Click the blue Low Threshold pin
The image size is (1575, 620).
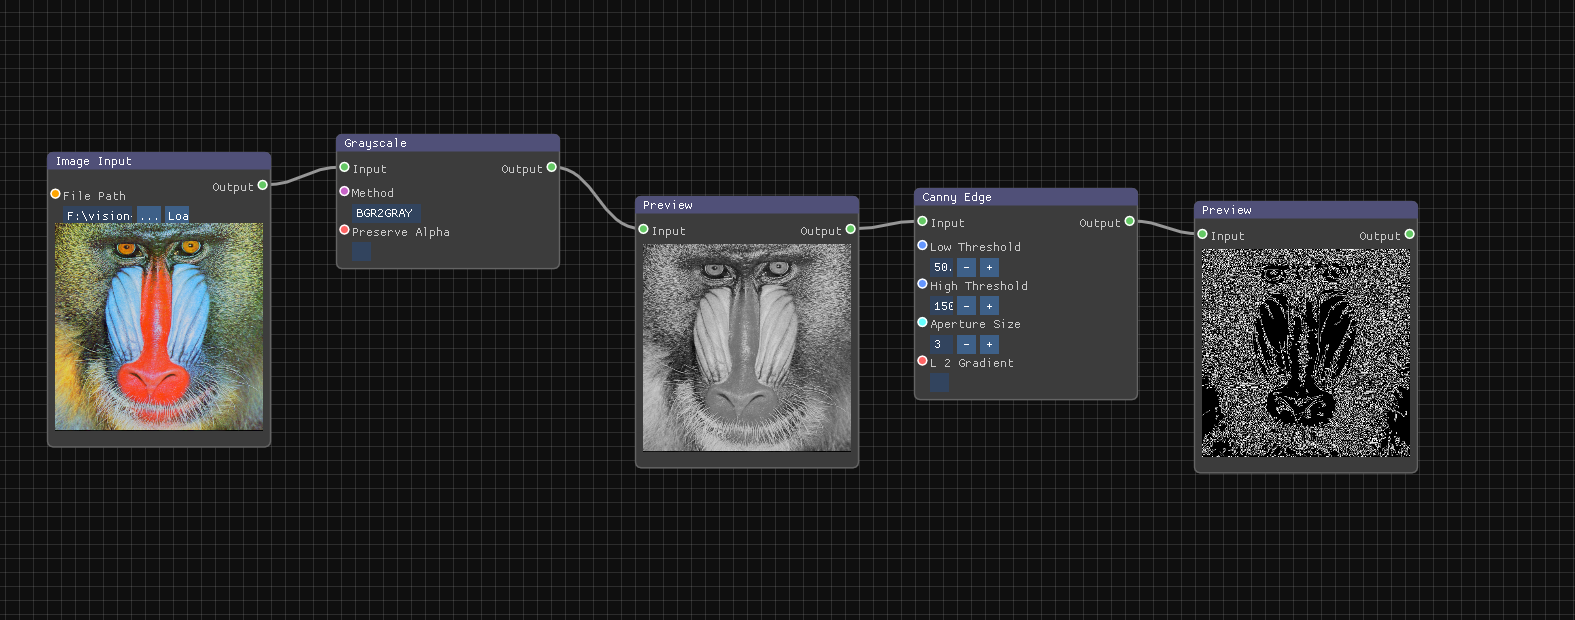[922, 245]
